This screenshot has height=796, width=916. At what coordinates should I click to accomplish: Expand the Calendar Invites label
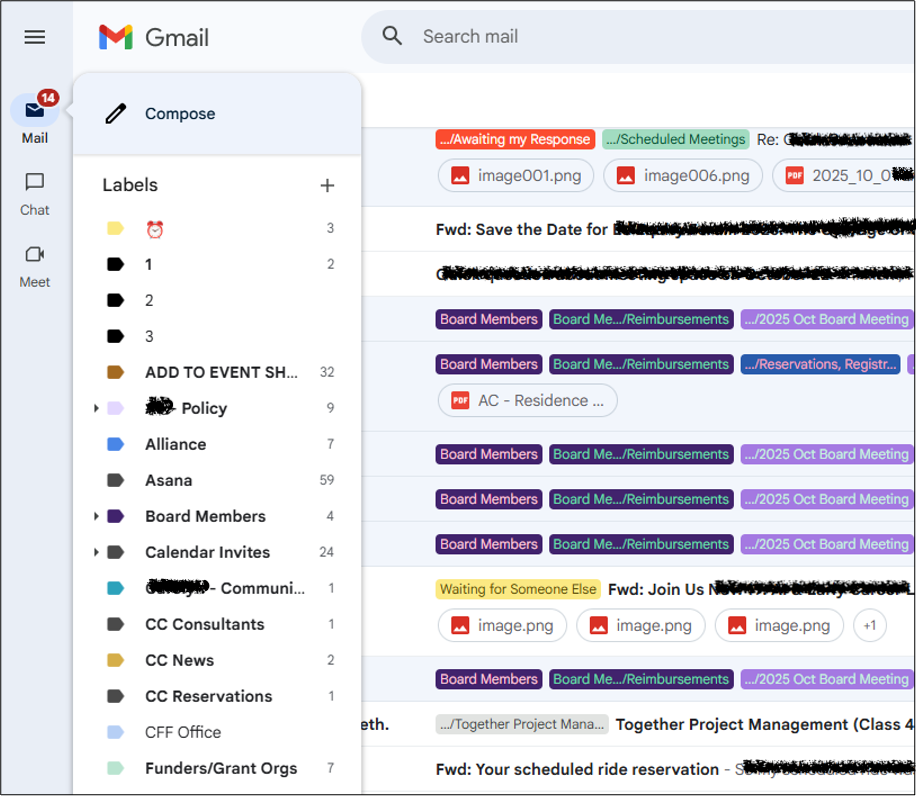point(96,552)
